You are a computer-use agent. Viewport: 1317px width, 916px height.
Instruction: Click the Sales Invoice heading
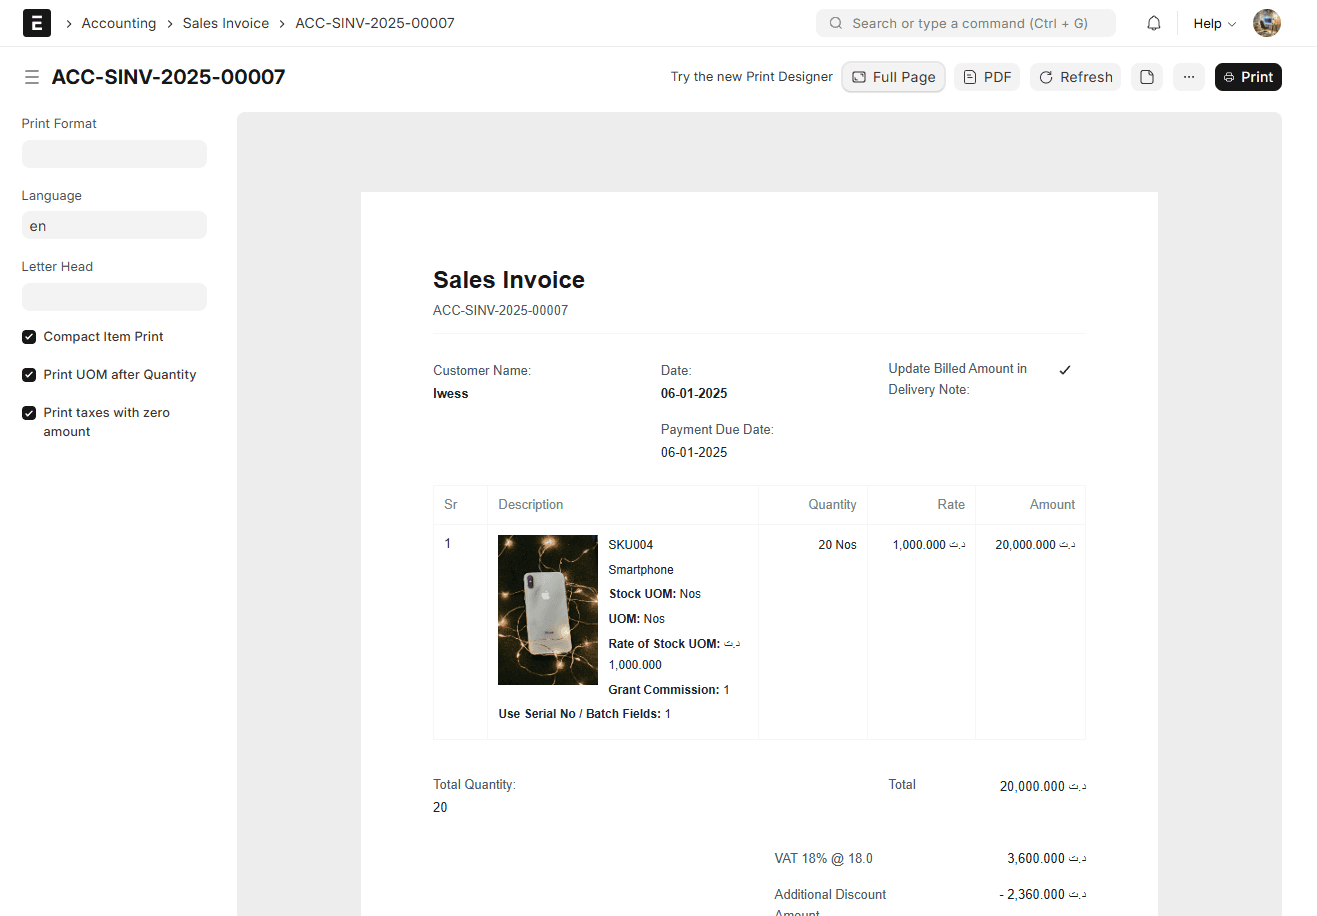click(x=509, y=280)
